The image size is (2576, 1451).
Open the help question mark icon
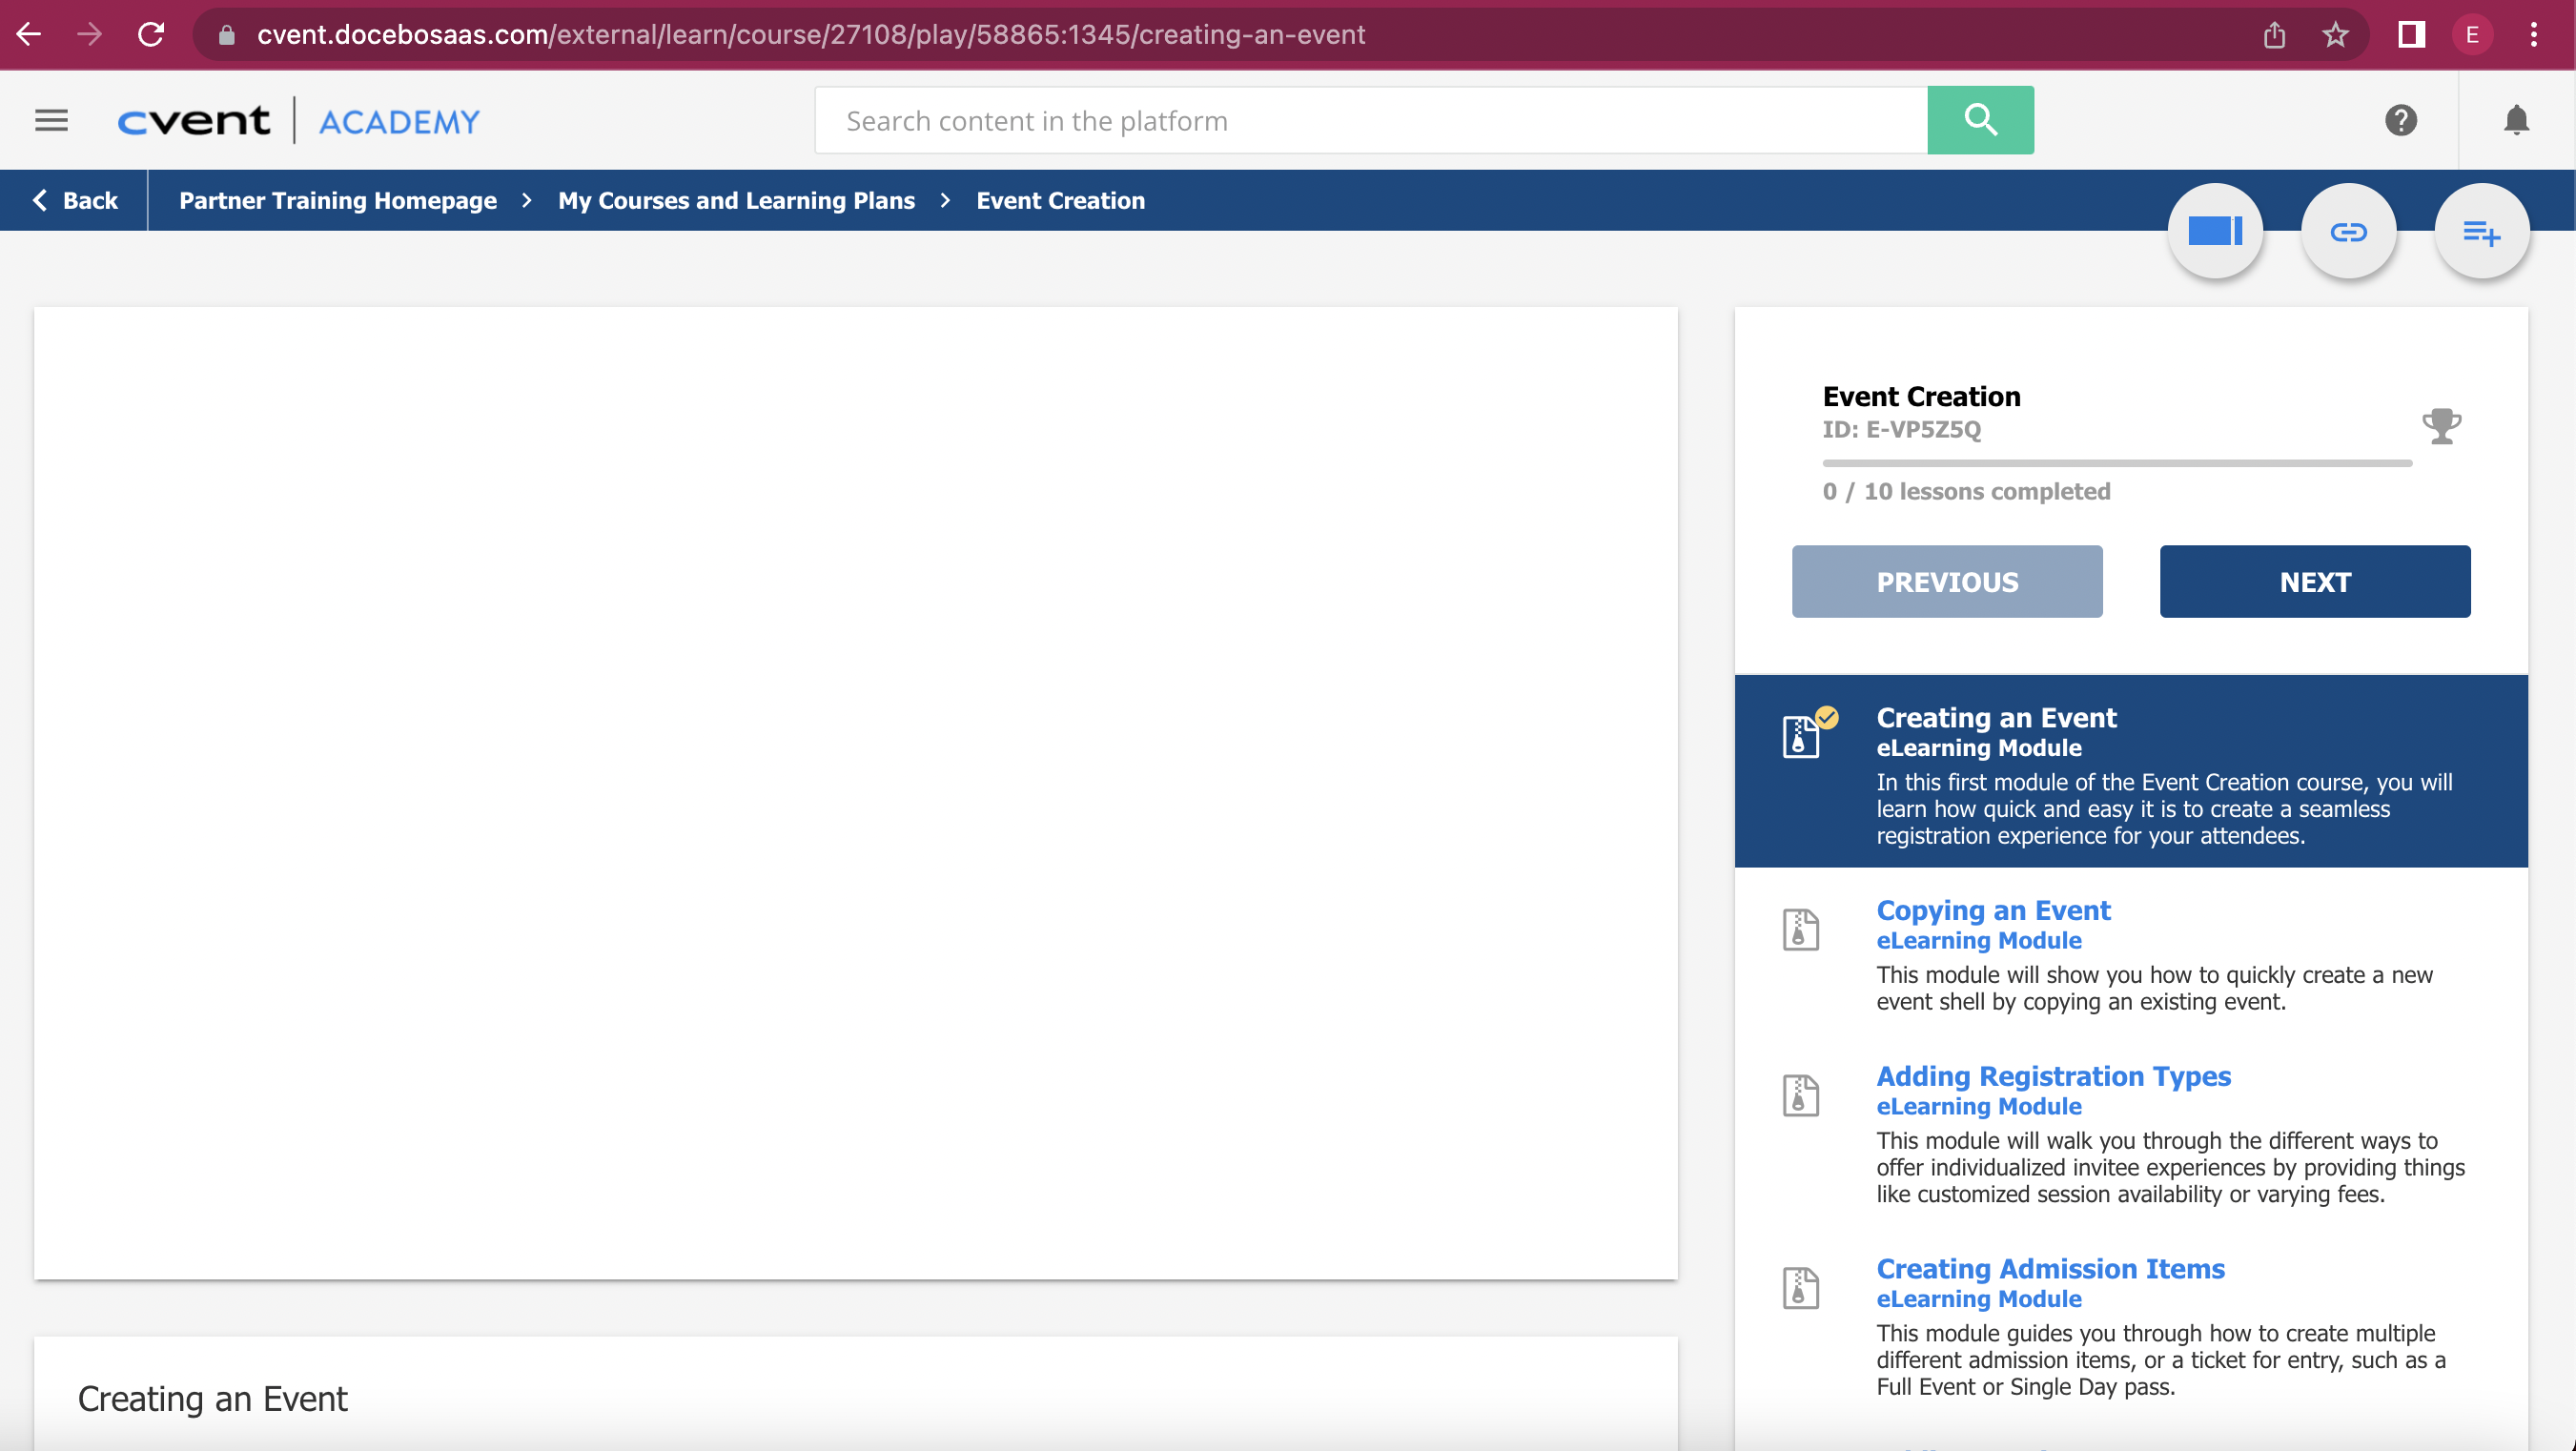pyautogui.click(x=2400, y=121)
